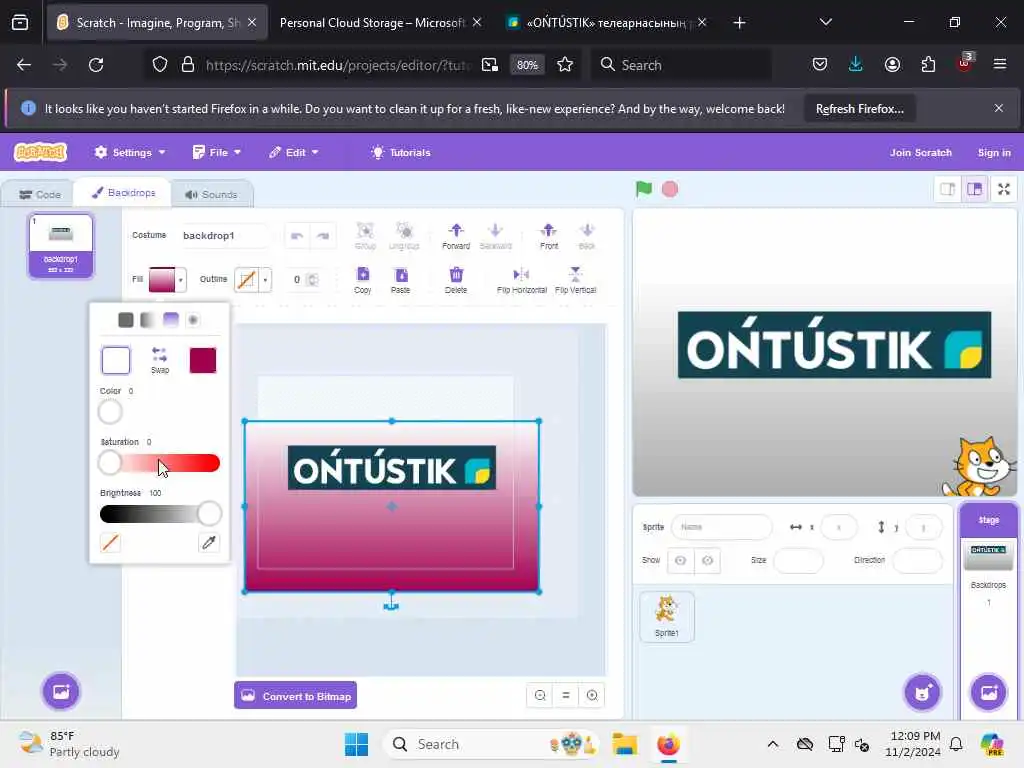
Task: Select vertical gradient fill mode
Action: (x=170, y=319)
